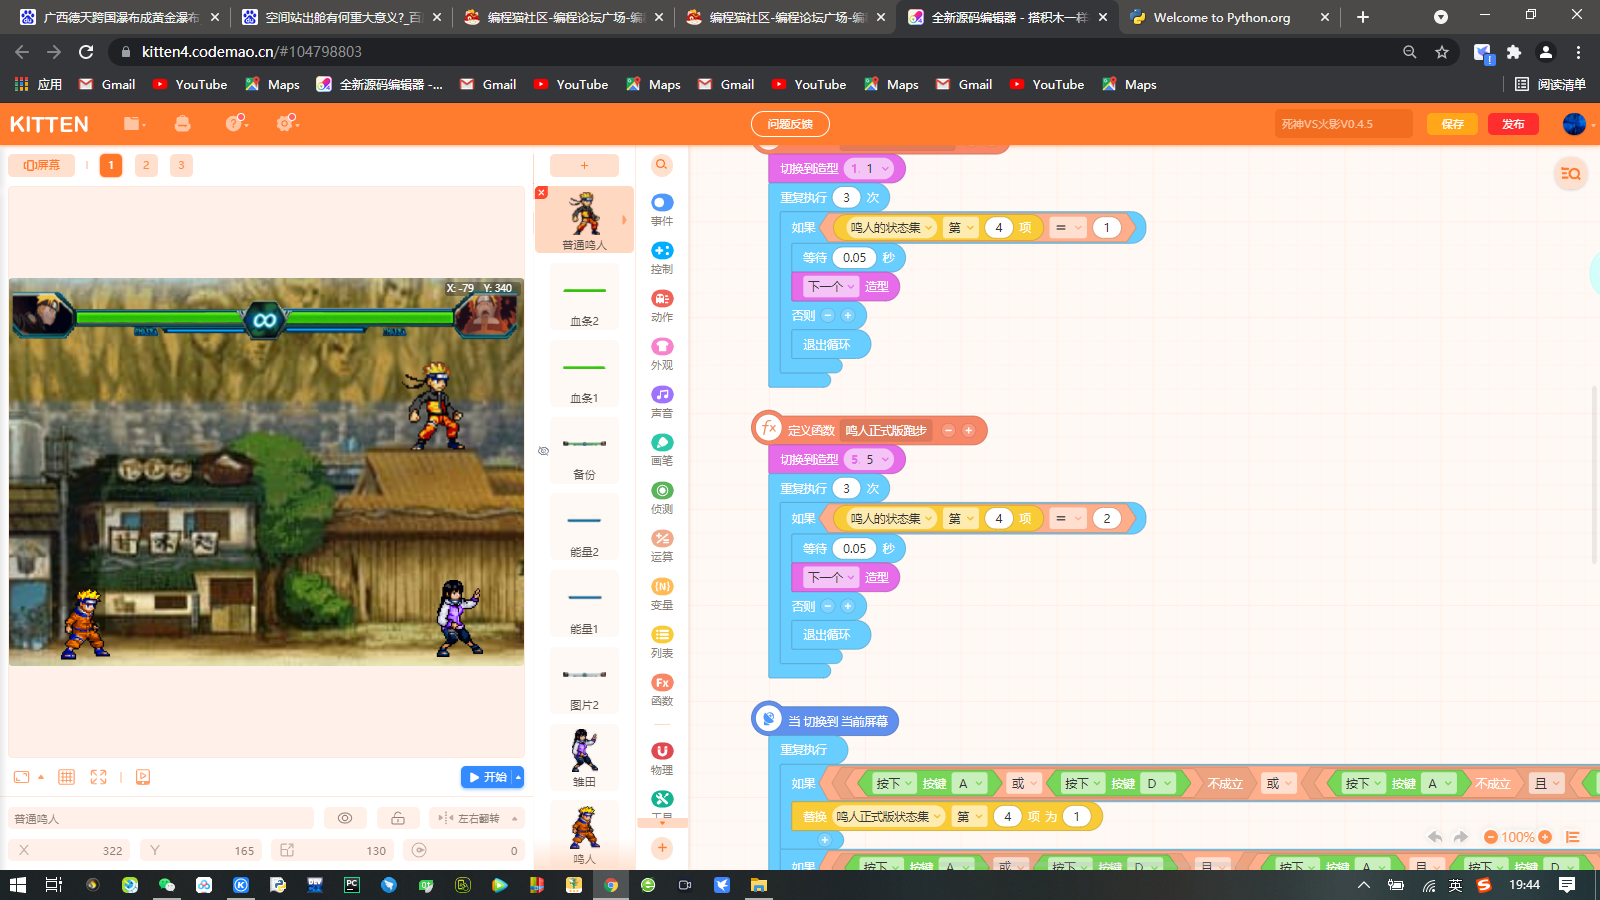Image resolution: width=1600 pixels, height=900 pixels.
Task: Open the 左右翻转 rotation style dropdown
Action: (477, 818)
